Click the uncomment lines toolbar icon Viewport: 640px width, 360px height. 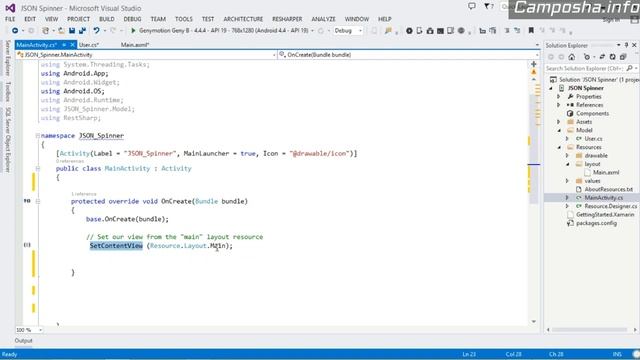tap(517, 31)
